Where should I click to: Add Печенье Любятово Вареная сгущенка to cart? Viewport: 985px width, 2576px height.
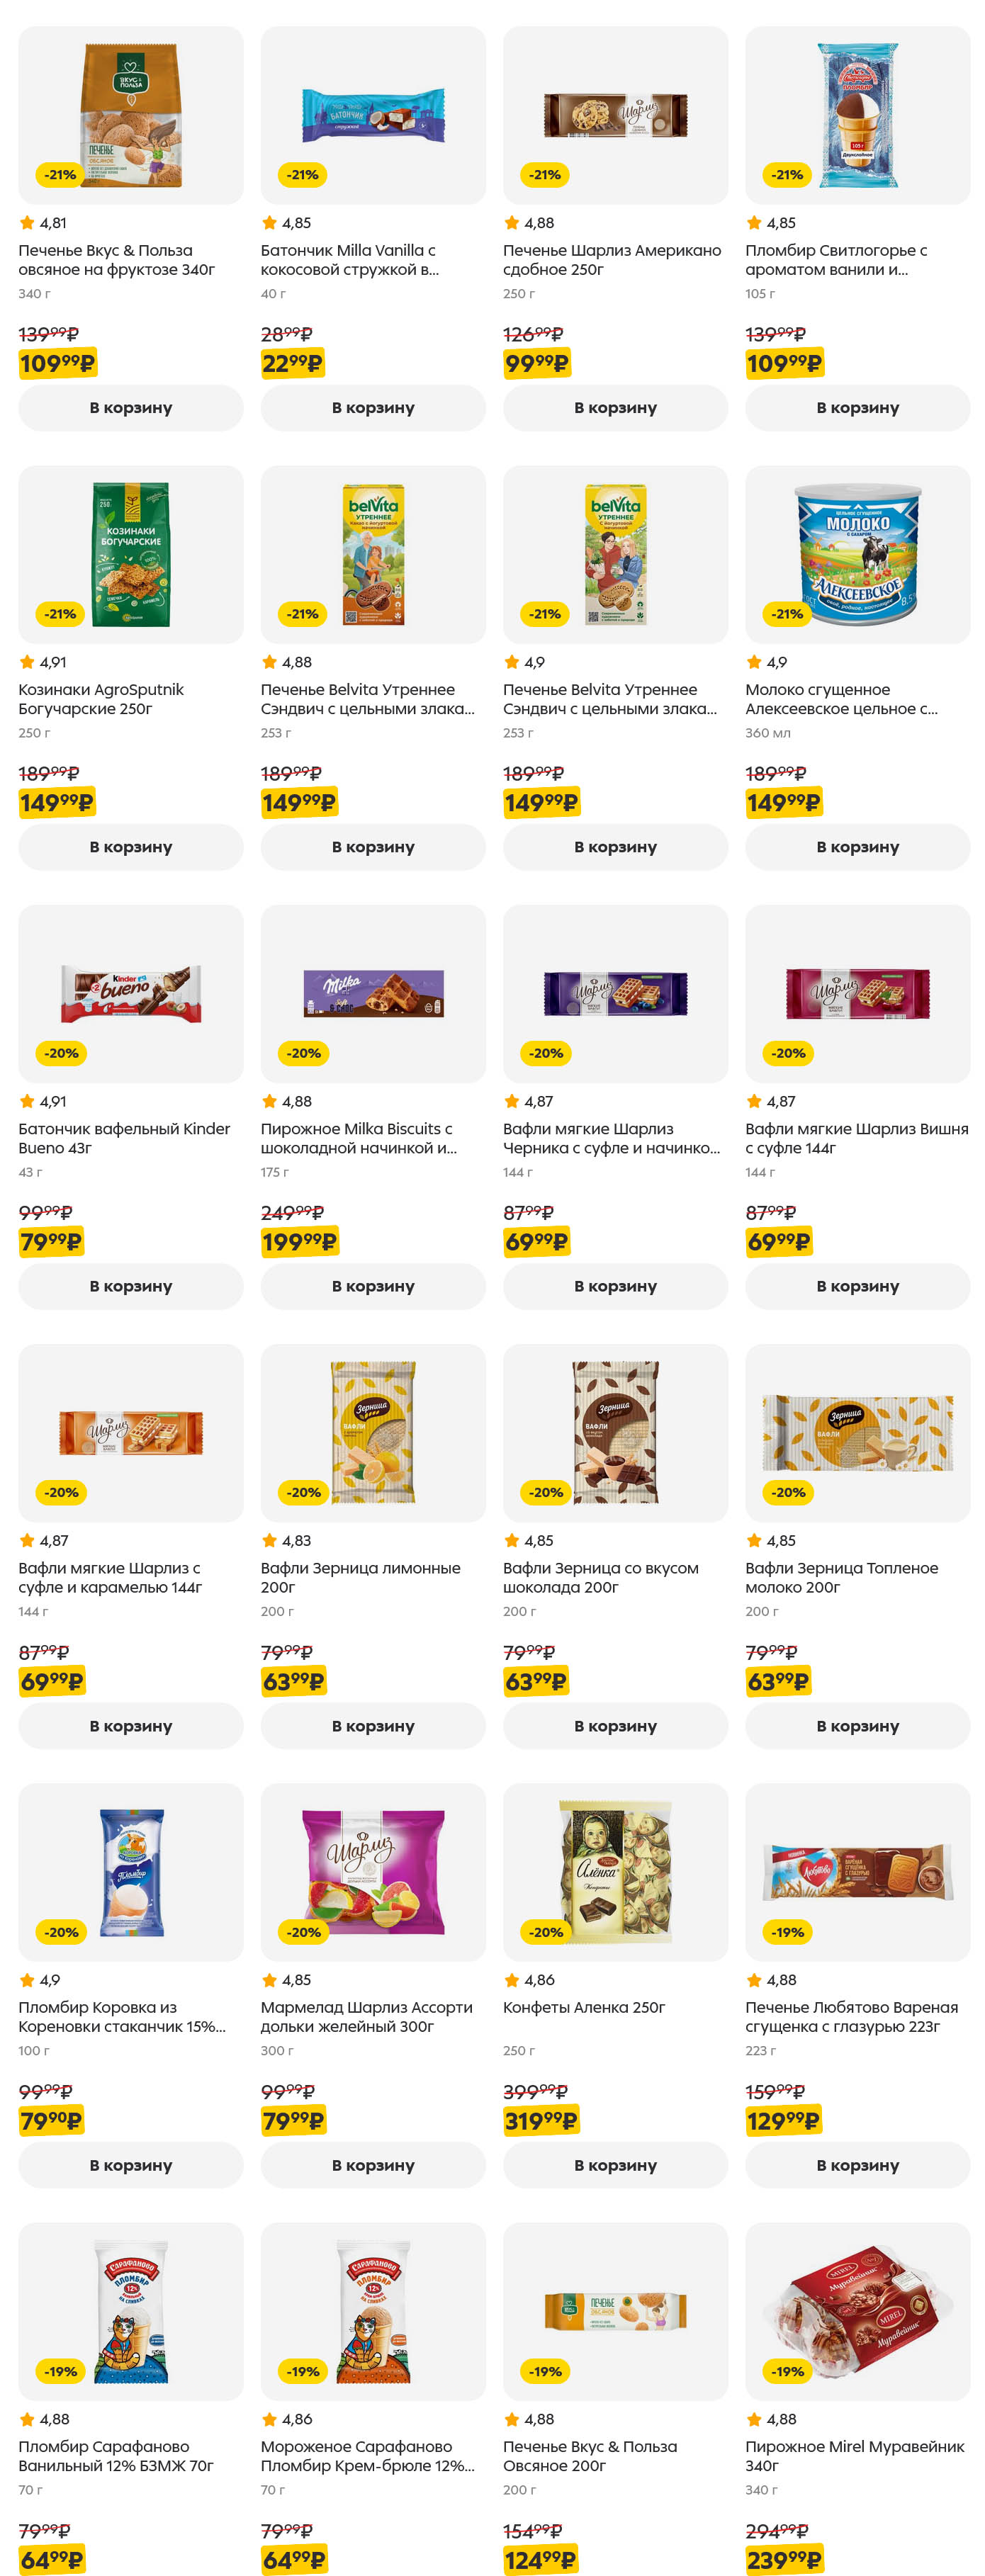(857, 2165)
